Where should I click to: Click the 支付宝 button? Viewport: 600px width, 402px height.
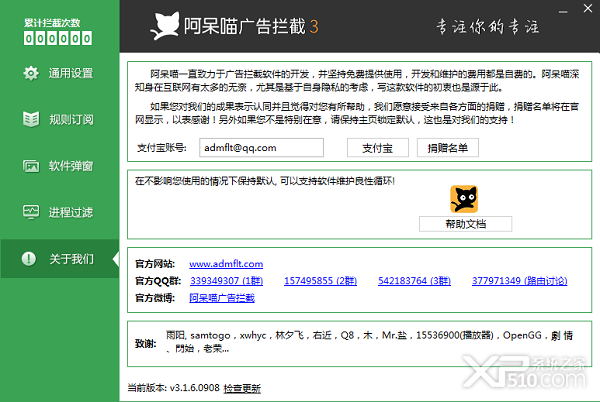[x=378, y=148]
